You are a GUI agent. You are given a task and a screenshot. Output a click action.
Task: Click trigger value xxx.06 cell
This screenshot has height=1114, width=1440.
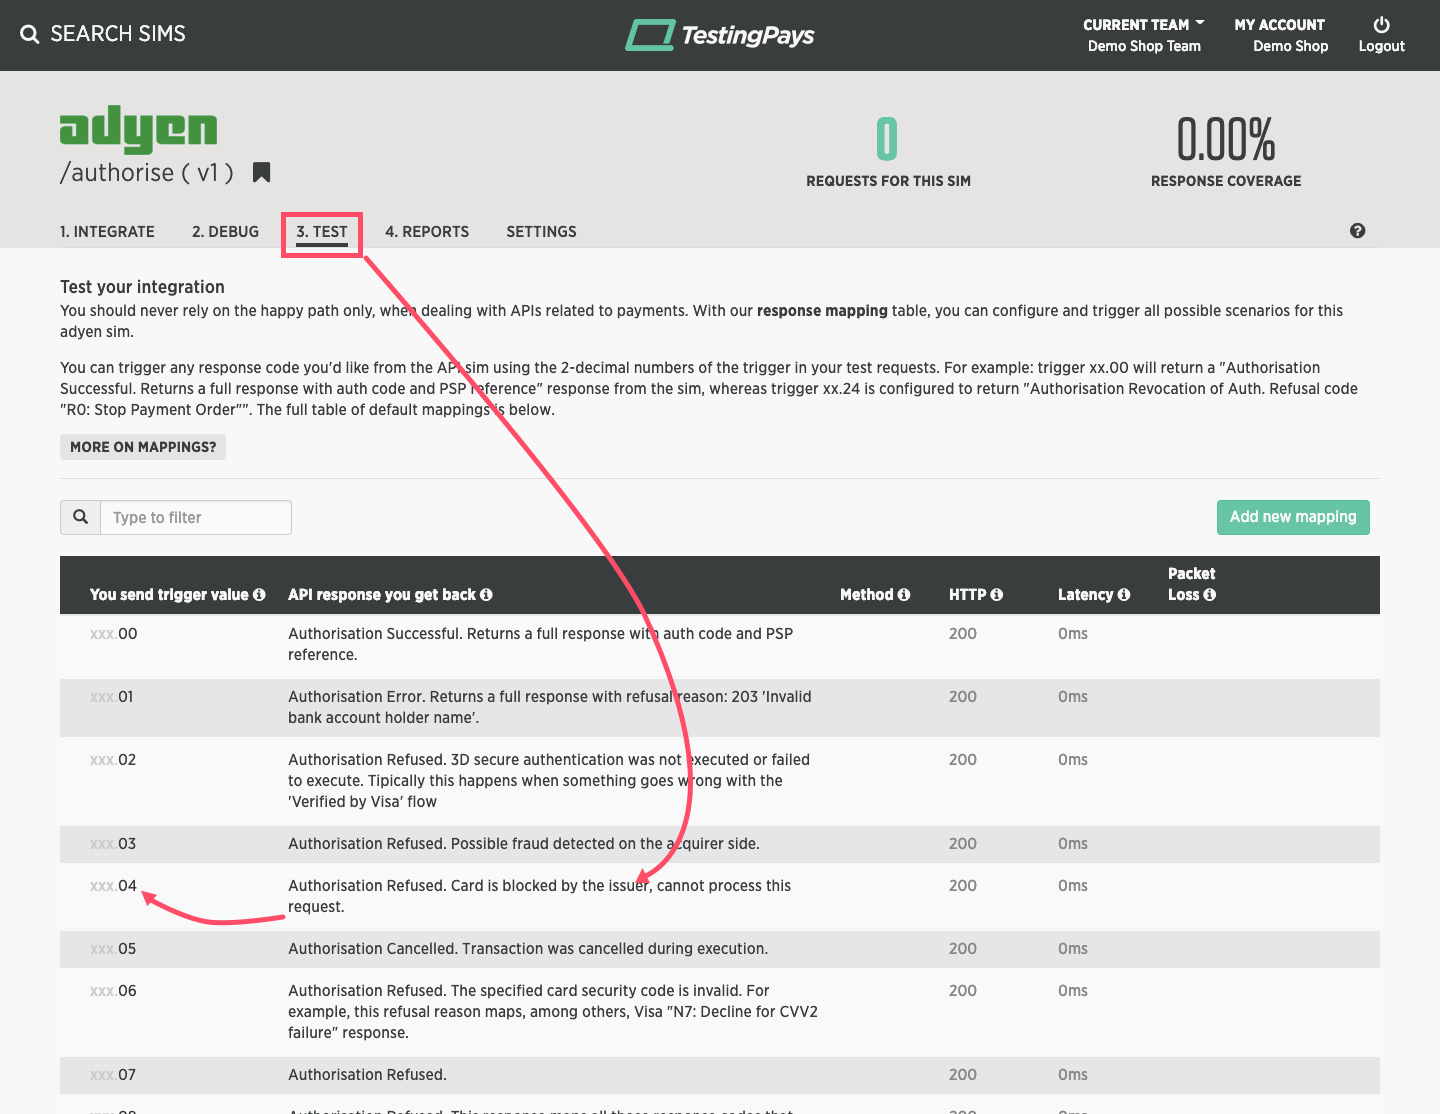[113, 991]
